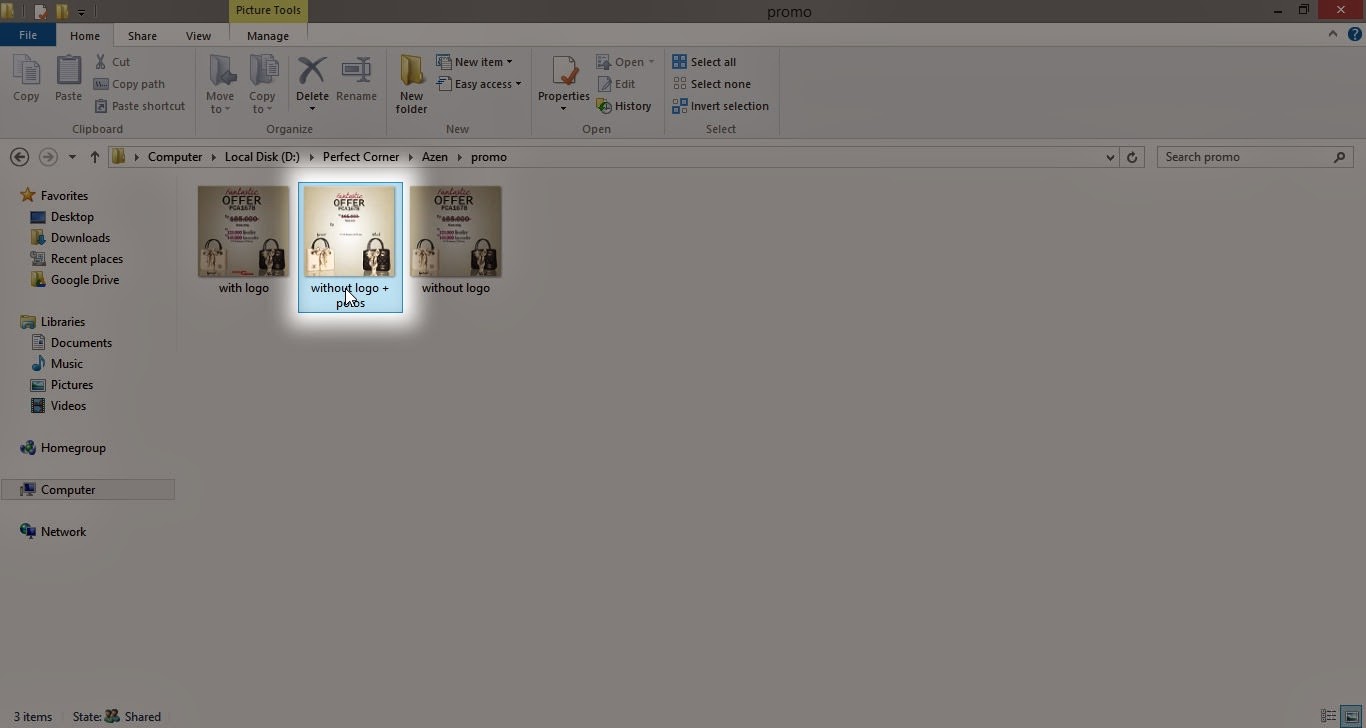The width and height of the screenshot is (1366, 728).
Task: Switch to details view in status bar
Action: (x=1328, y=716)
